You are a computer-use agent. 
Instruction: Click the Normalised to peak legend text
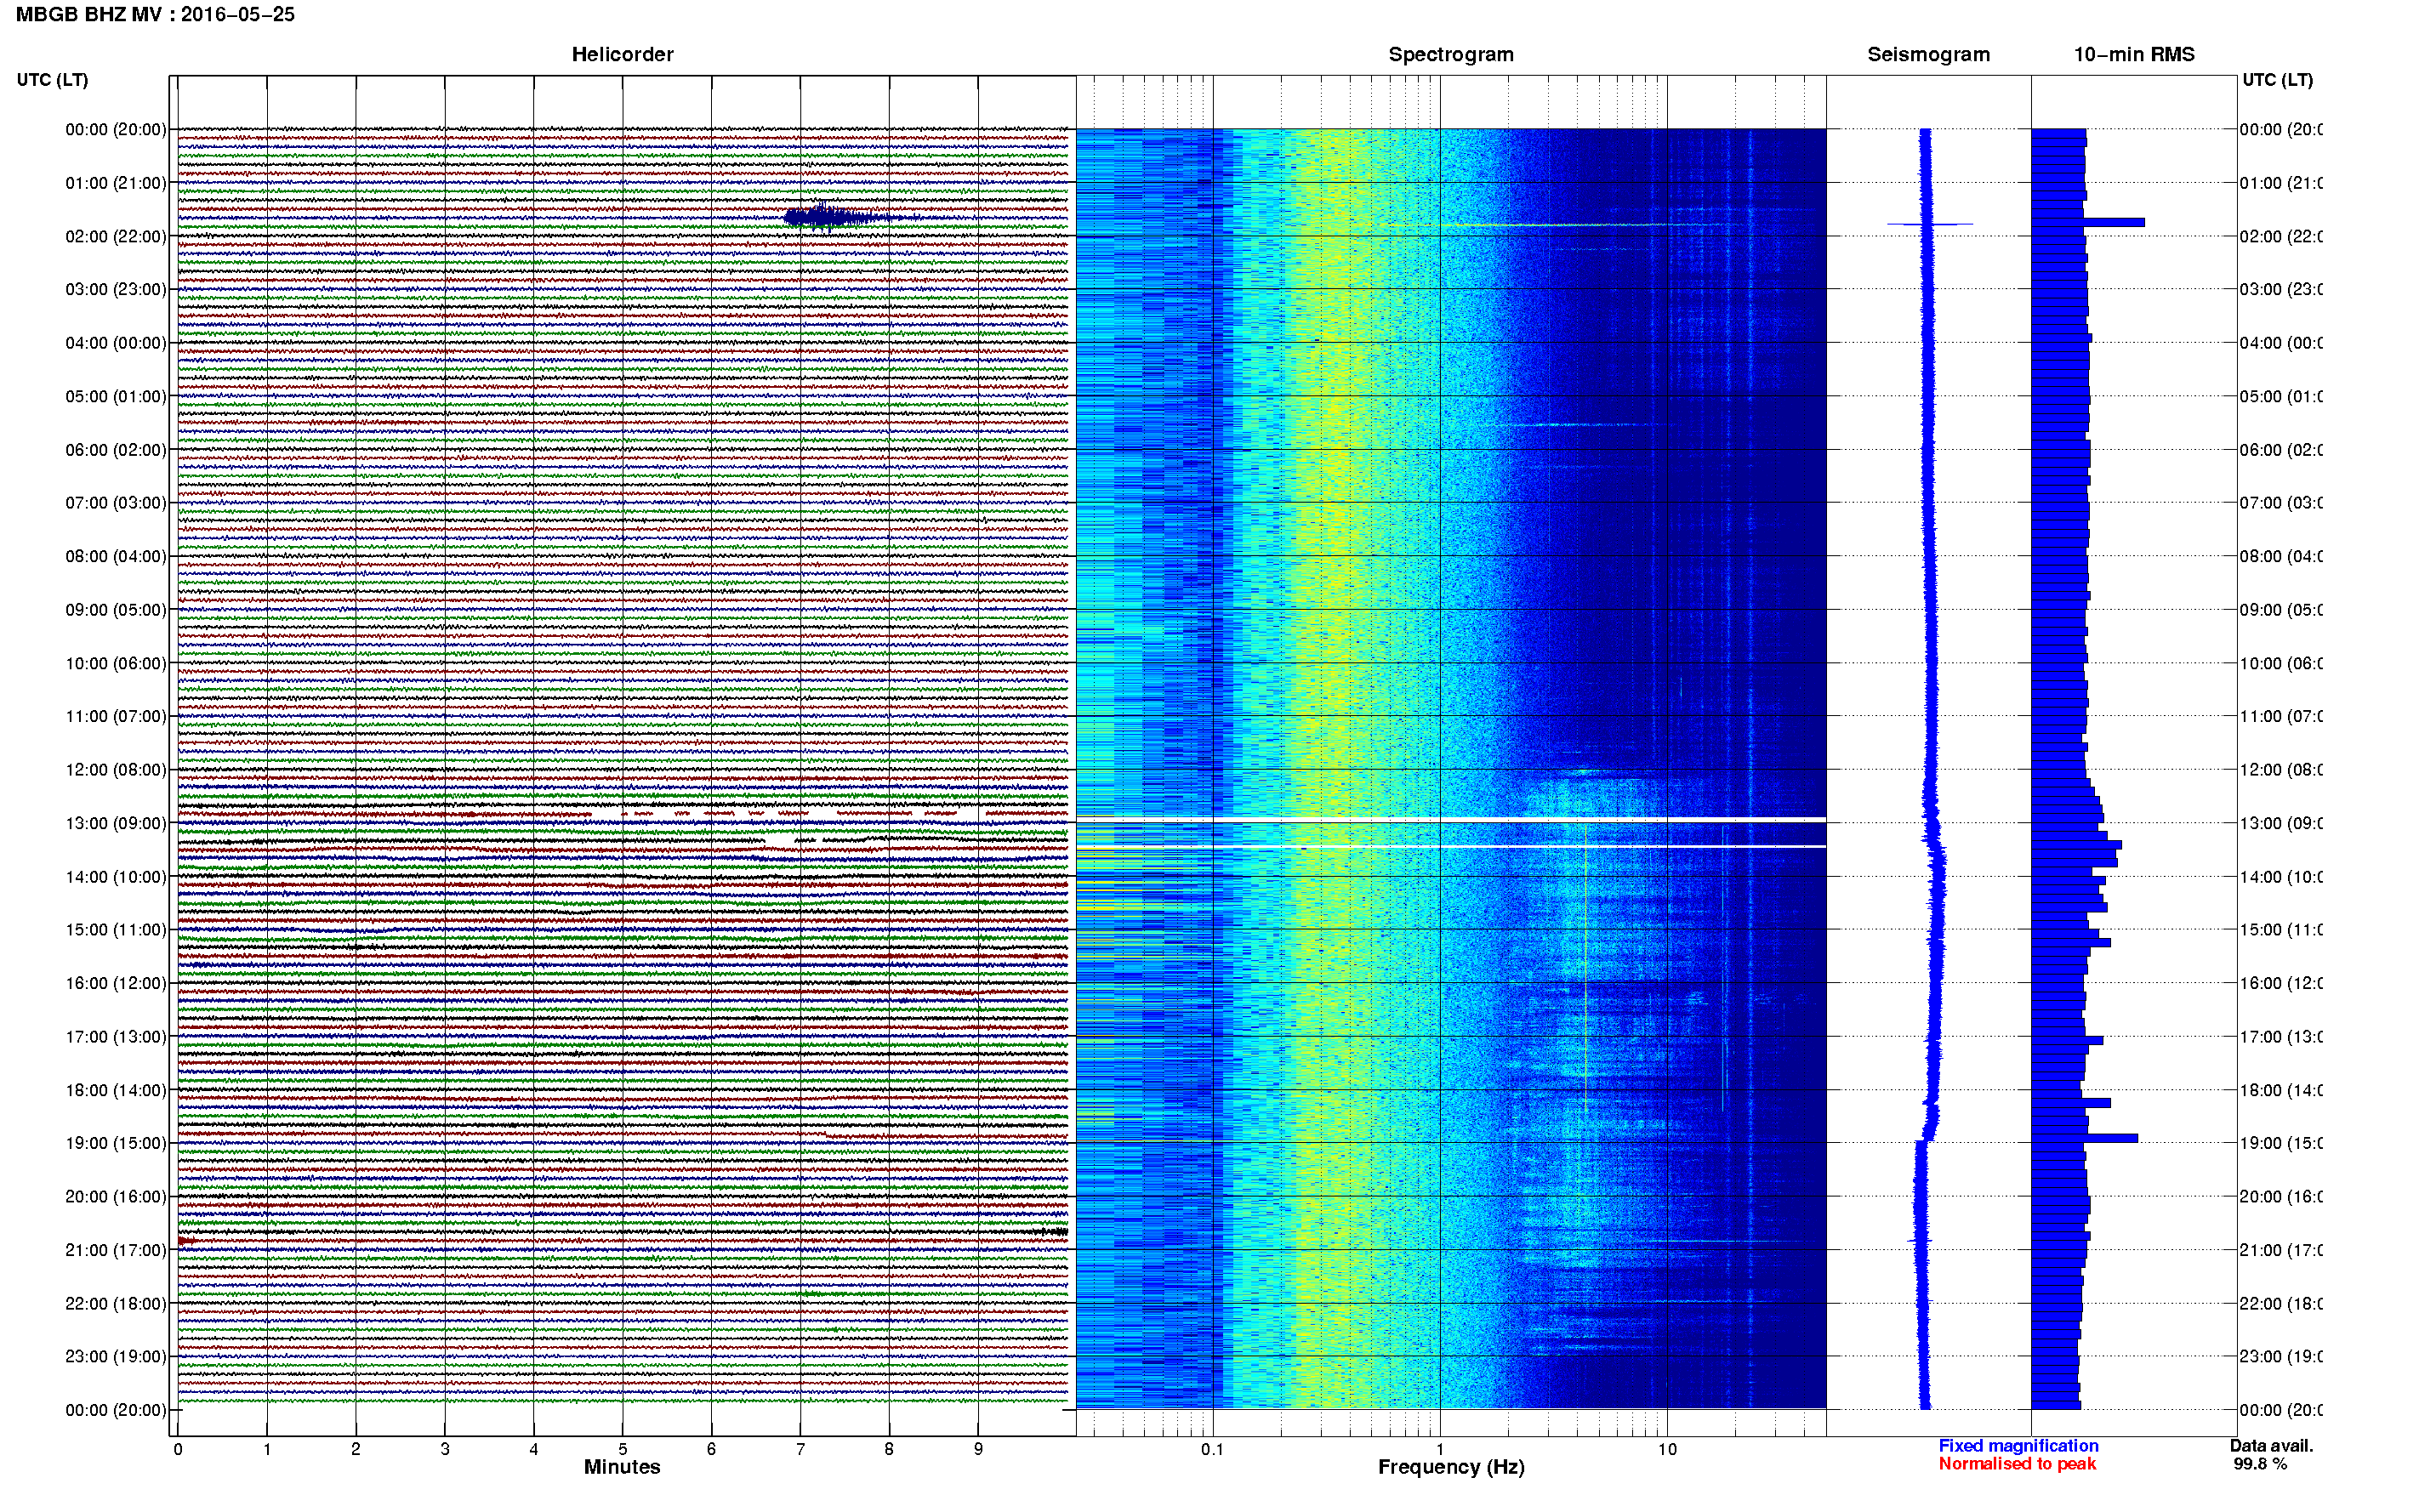pos(2017,1464)
